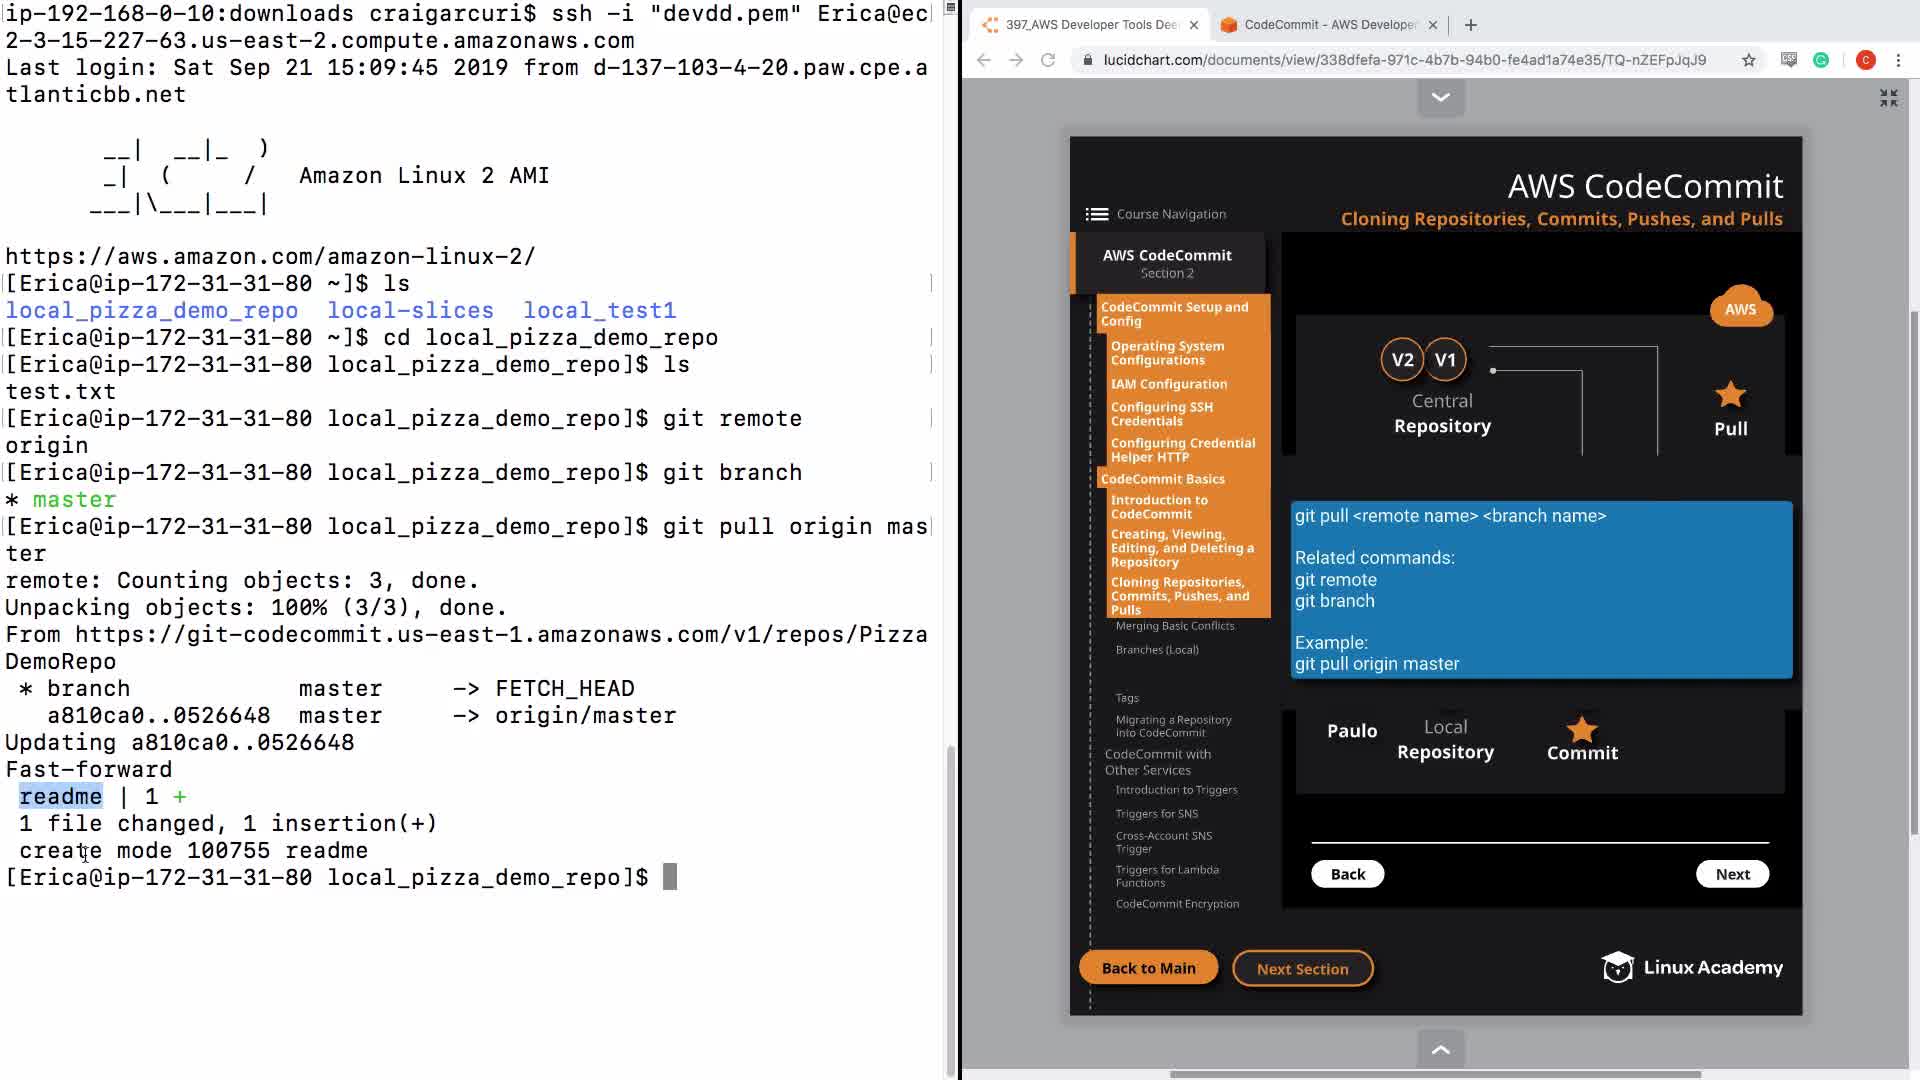Collapse the CodeCommit Basics section

click(1162, 479)
